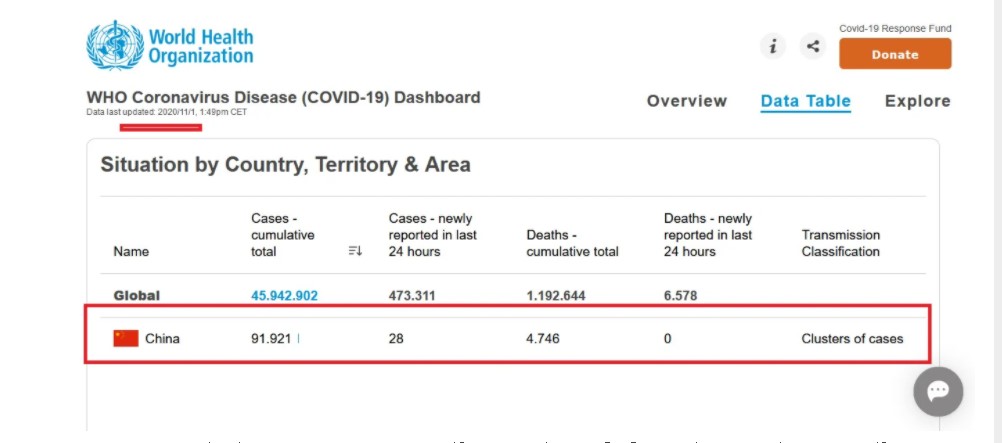Image resolution: width=1002 pixels, height=443 pixels.
Task: Click the share icon button
Action: coord(813,46)
